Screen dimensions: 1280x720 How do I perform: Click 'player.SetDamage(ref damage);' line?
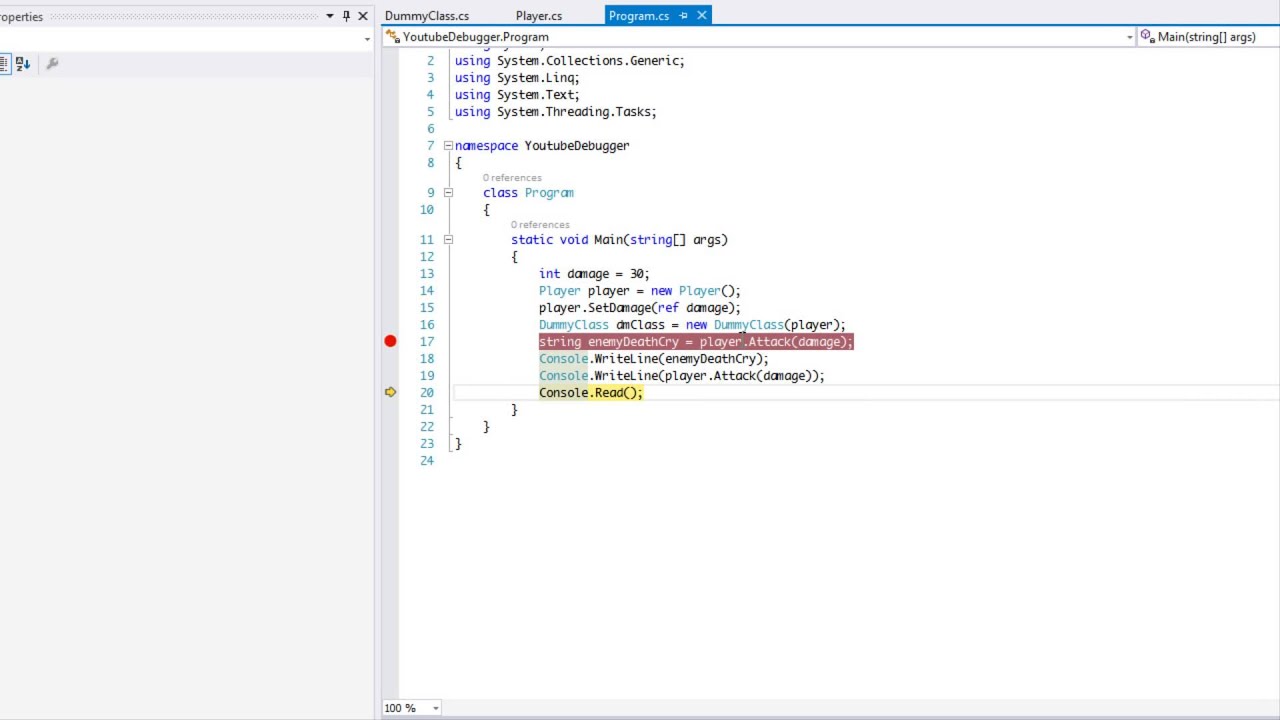pos(640,308)
